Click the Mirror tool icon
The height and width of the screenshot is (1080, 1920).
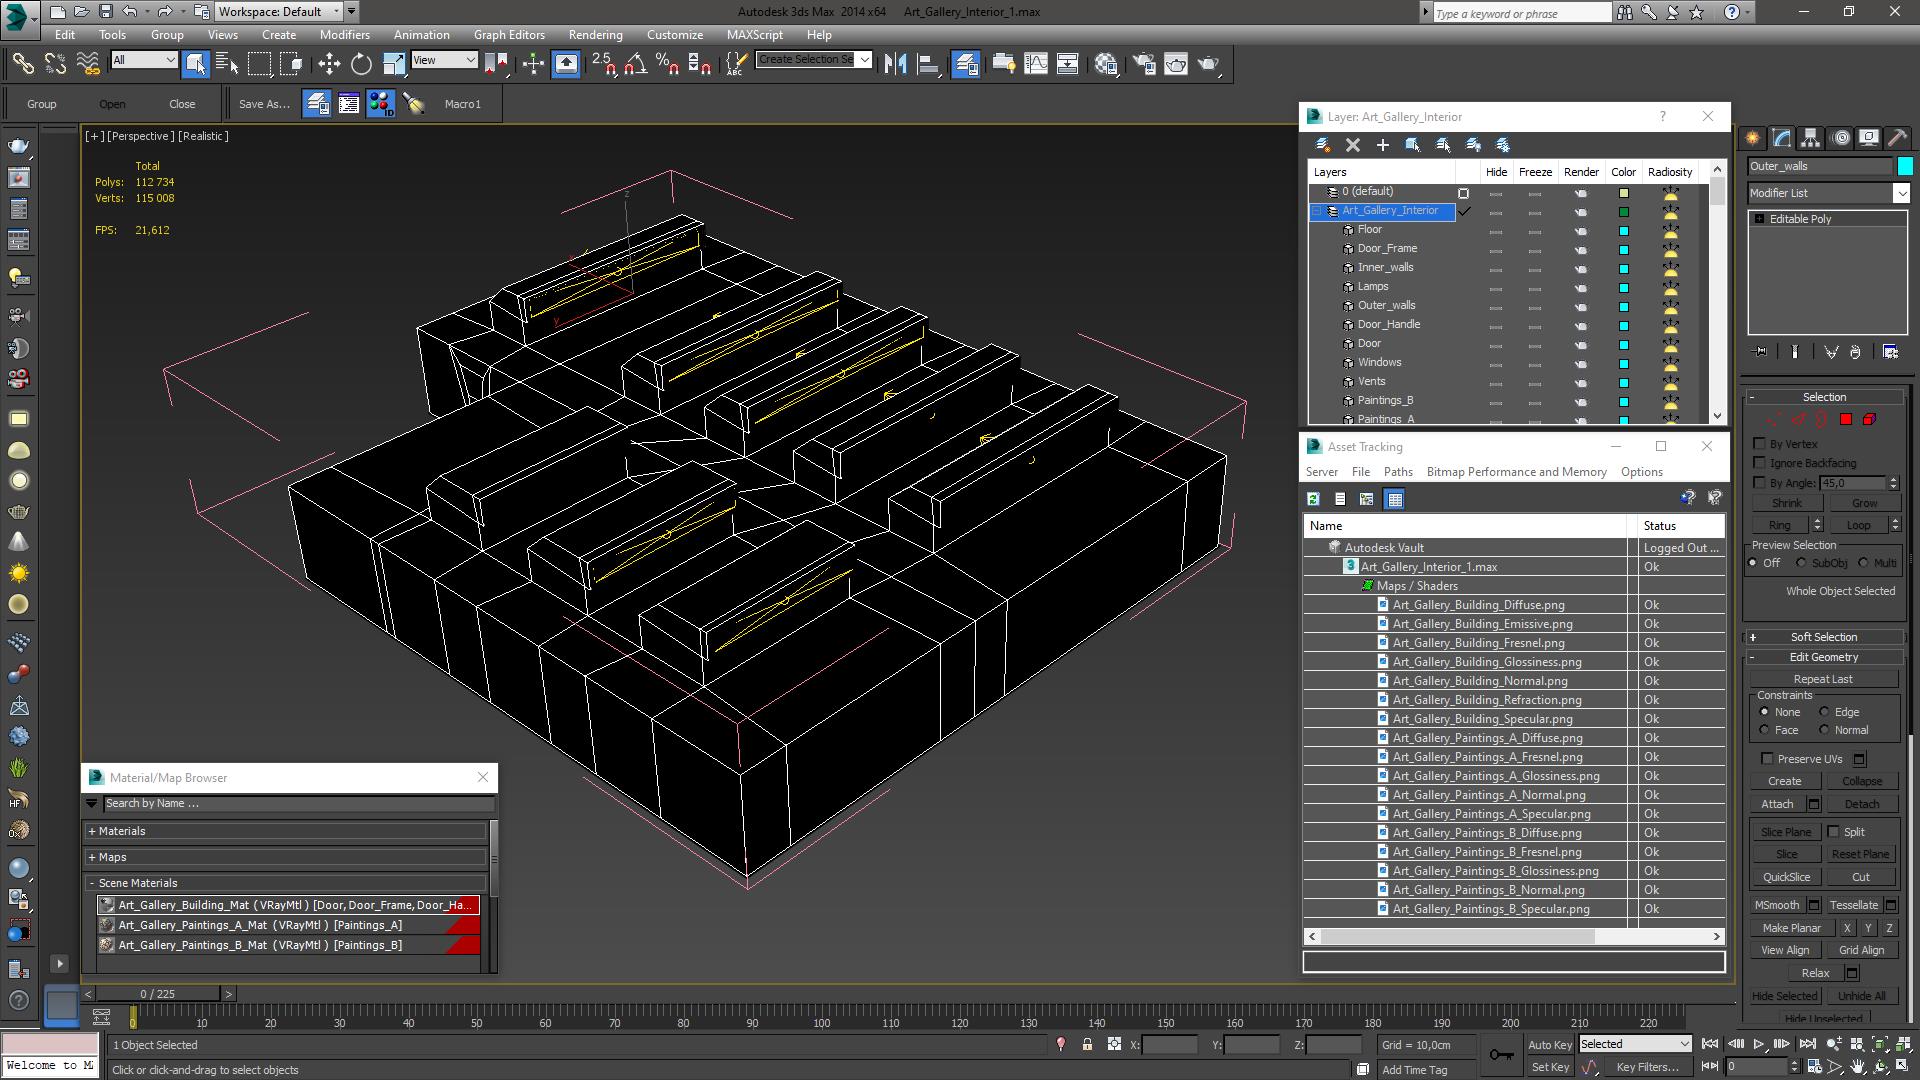click(895, 64)
